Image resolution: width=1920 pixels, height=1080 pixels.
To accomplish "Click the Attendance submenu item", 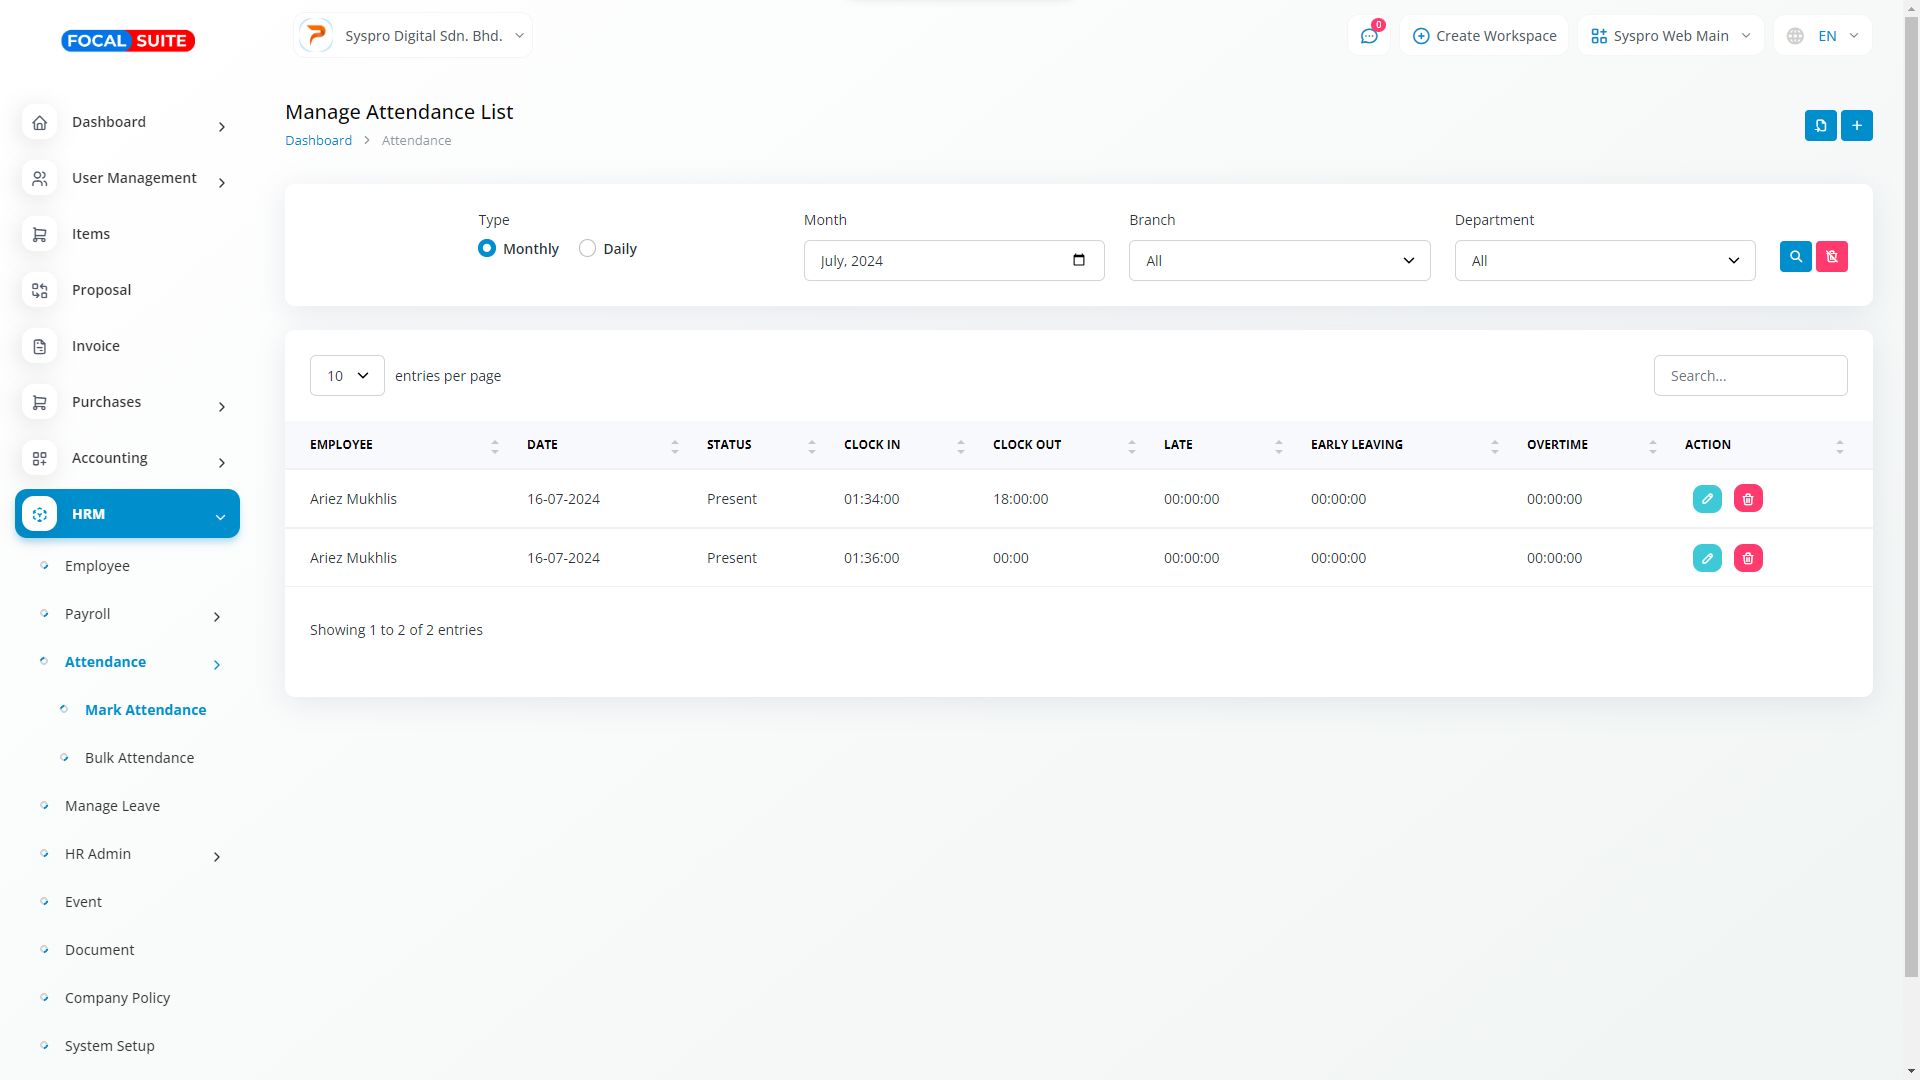I will point(105,662).
